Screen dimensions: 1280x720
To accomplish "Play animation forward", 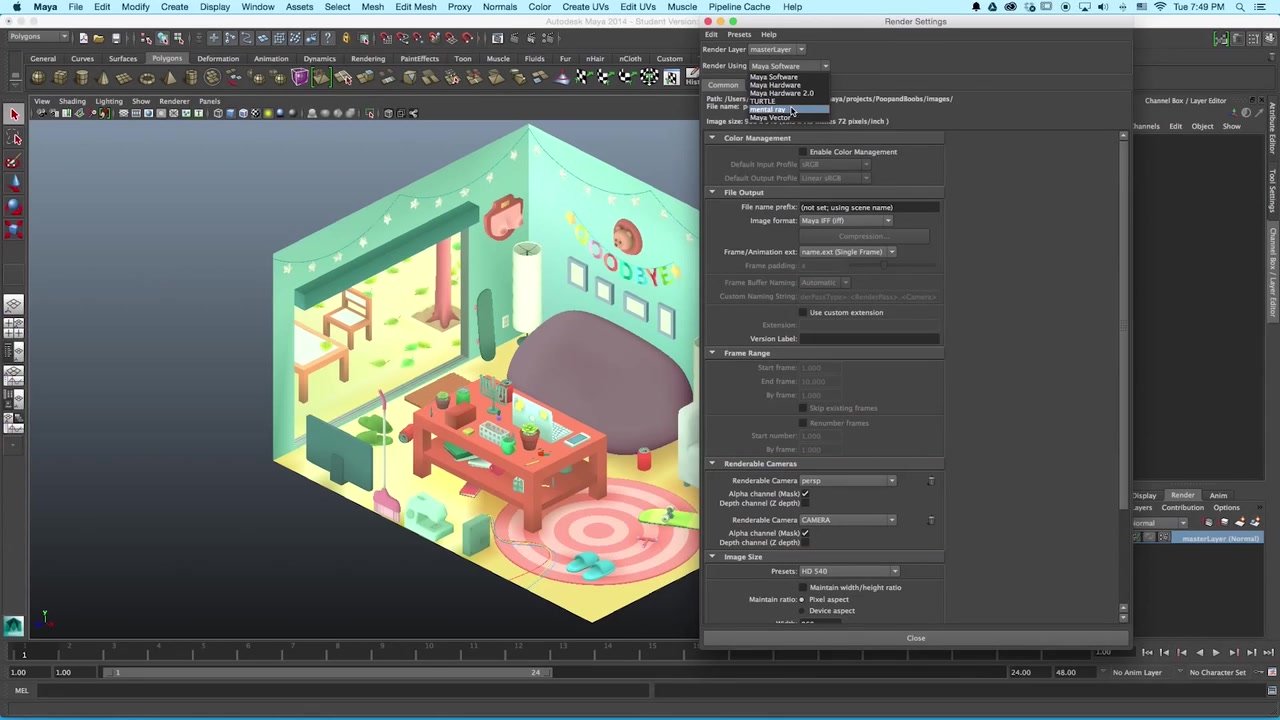I will point(1216,652).
